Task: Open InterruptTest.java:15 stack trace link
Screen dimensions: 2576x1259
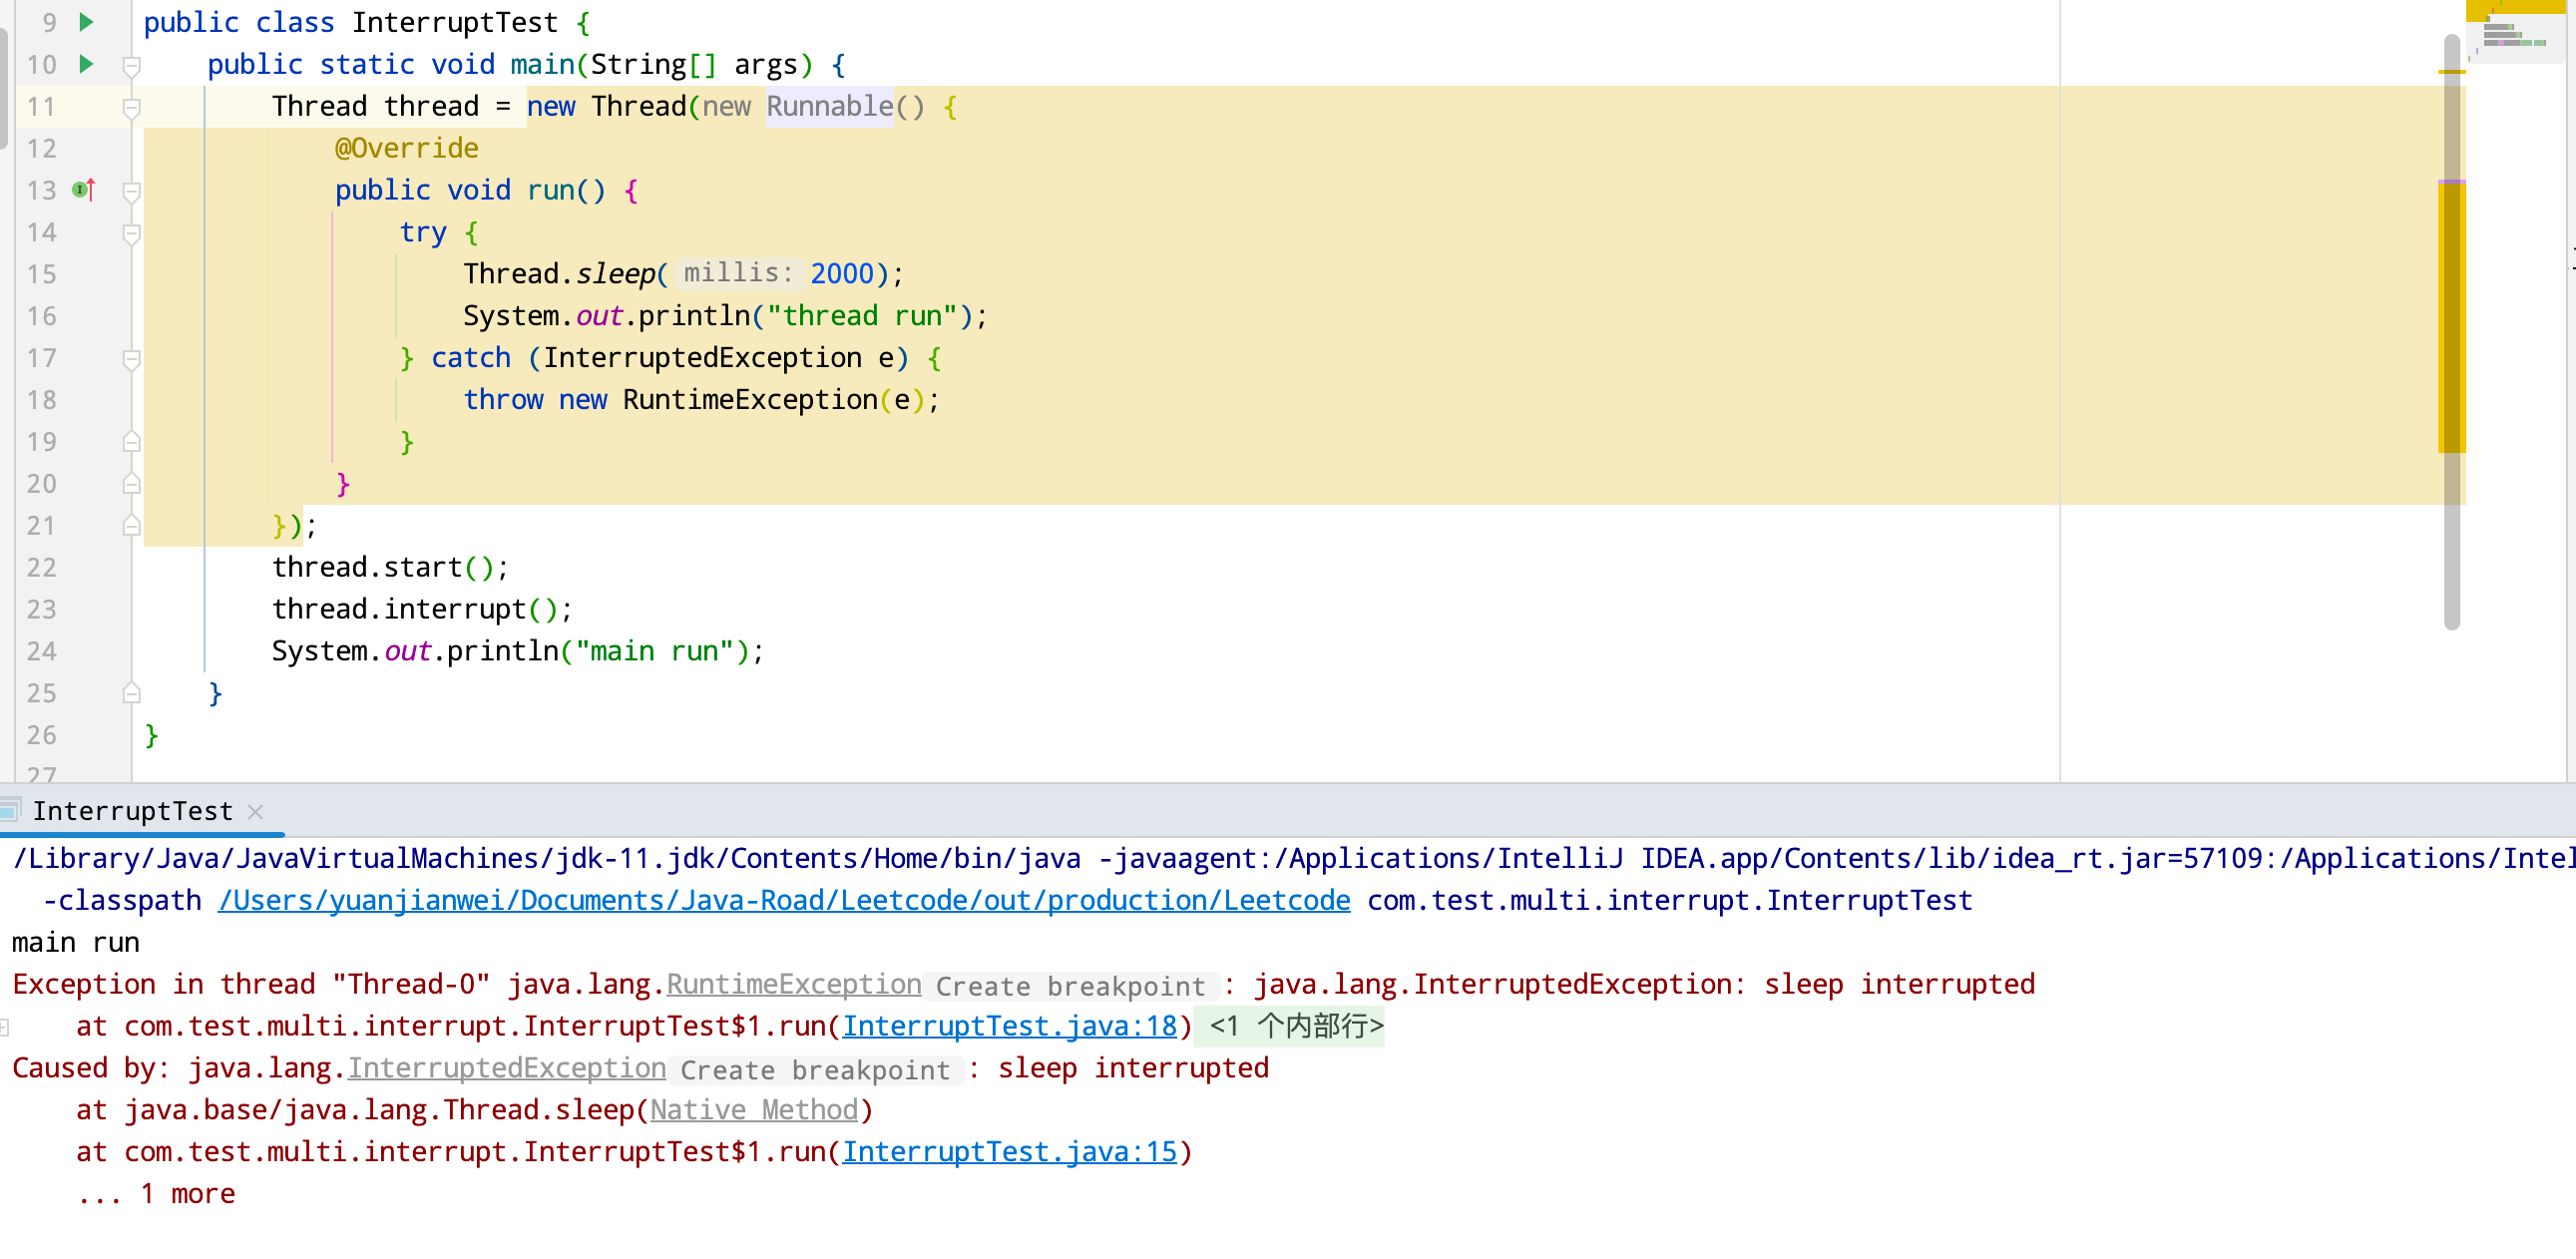Action: tap(1009, 1153)
